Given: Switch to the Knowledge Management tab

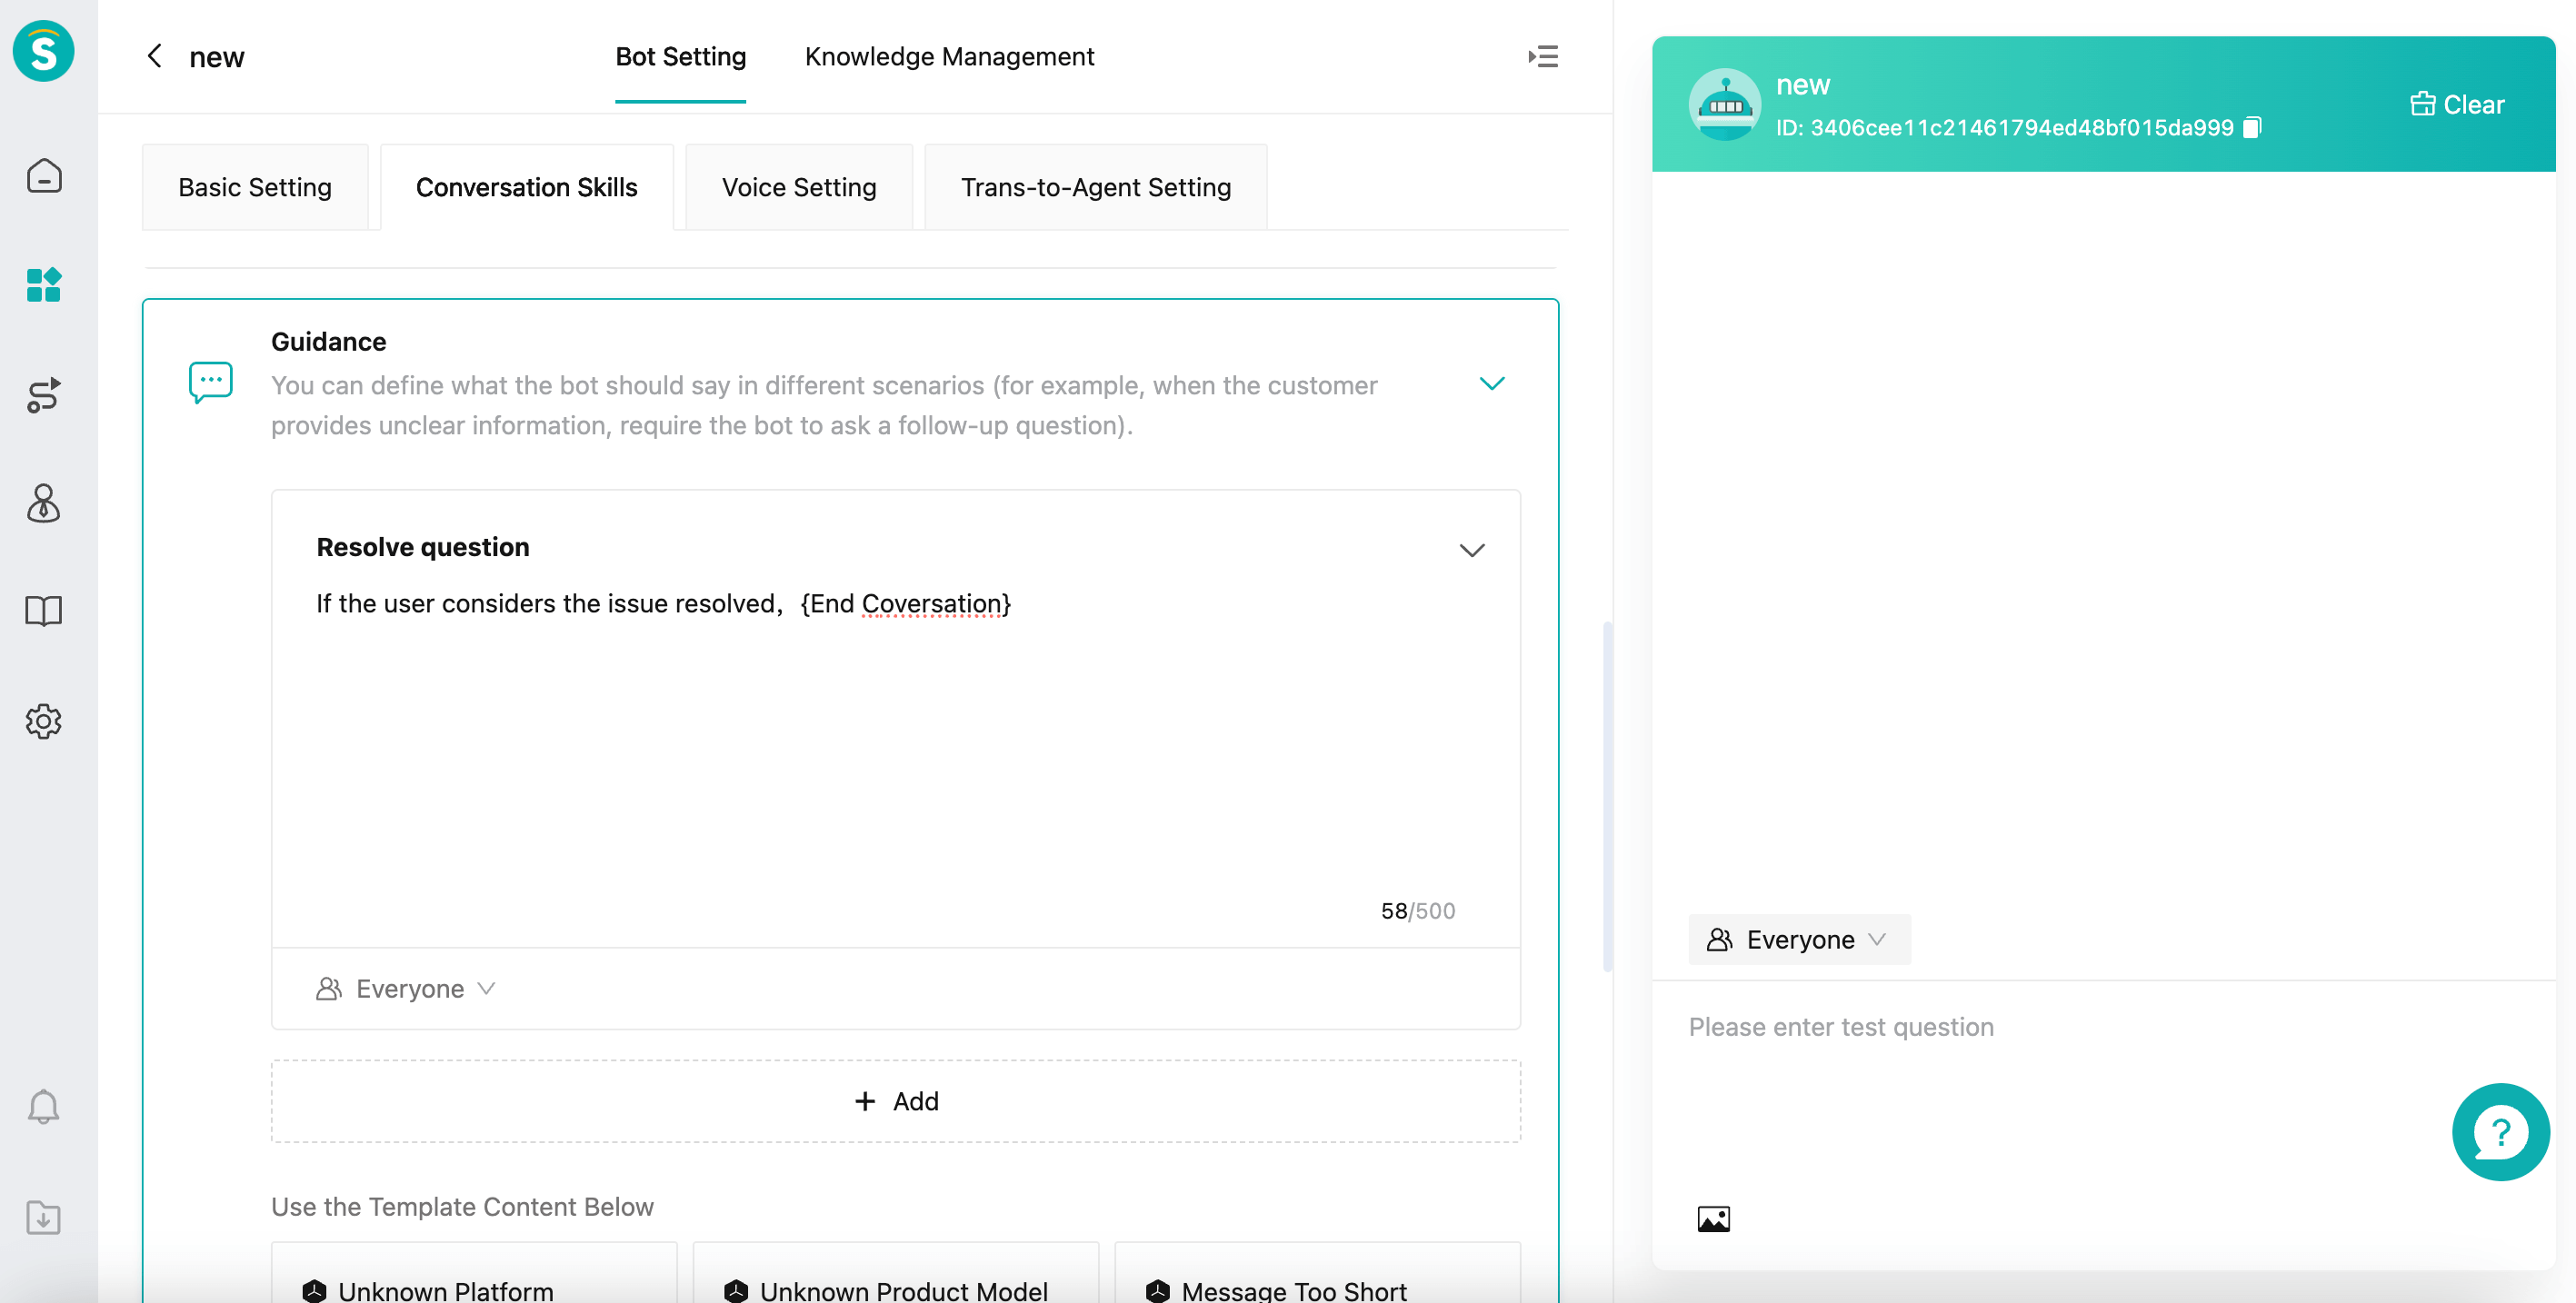Looking at the screenshot, I should point(949,57).
